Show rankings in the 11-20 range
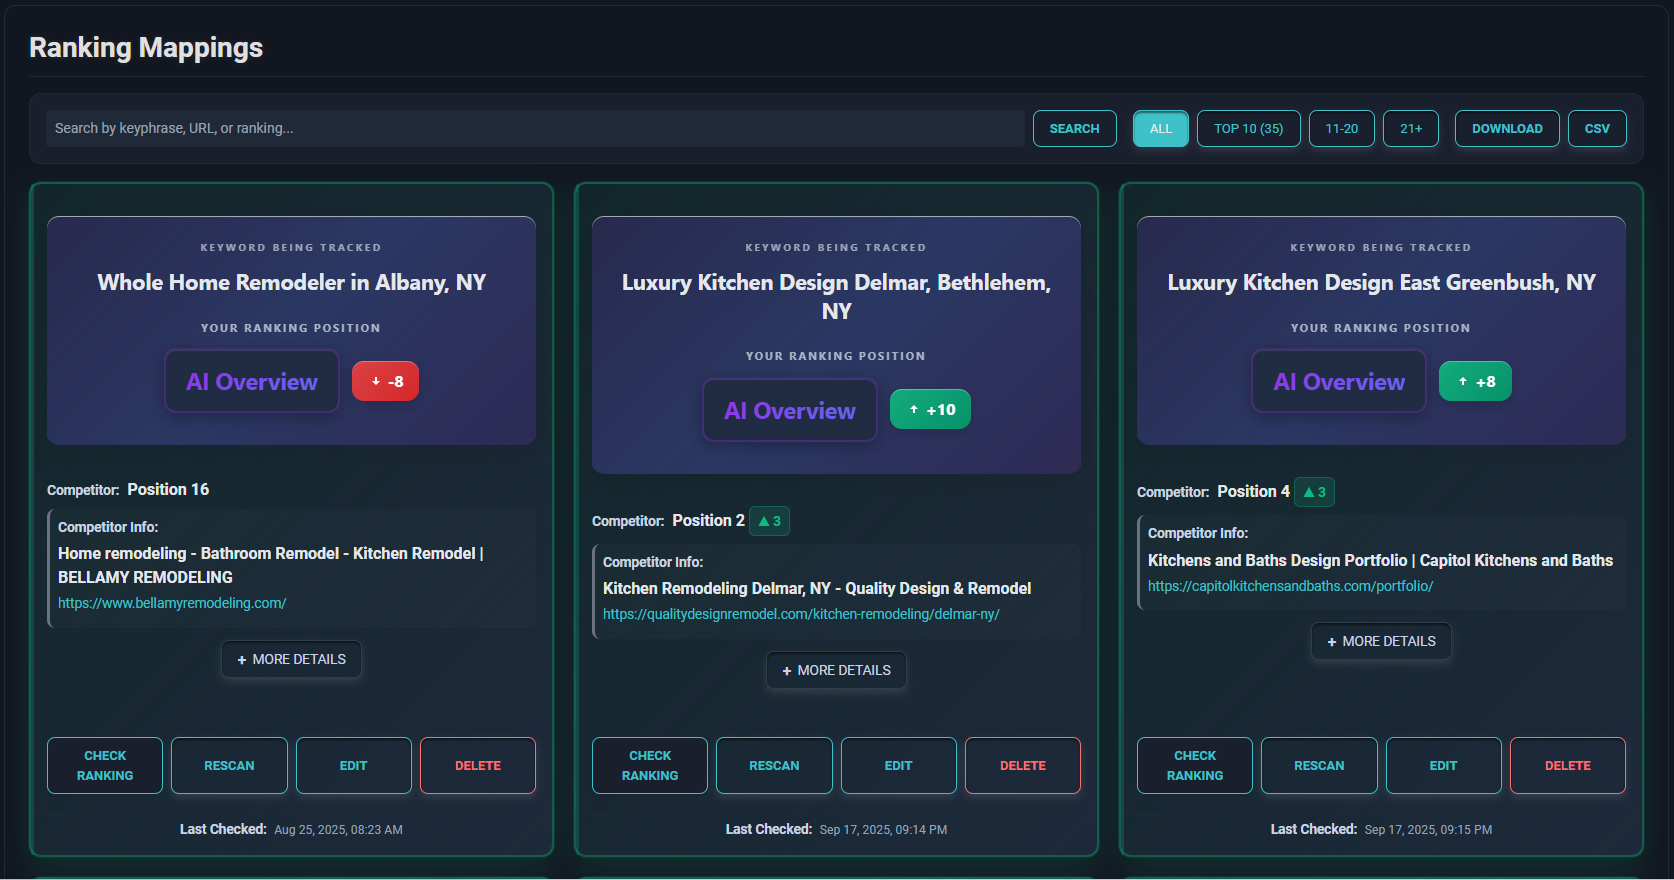This screenshot has width=1674, height=880. tap(1341, 129)
